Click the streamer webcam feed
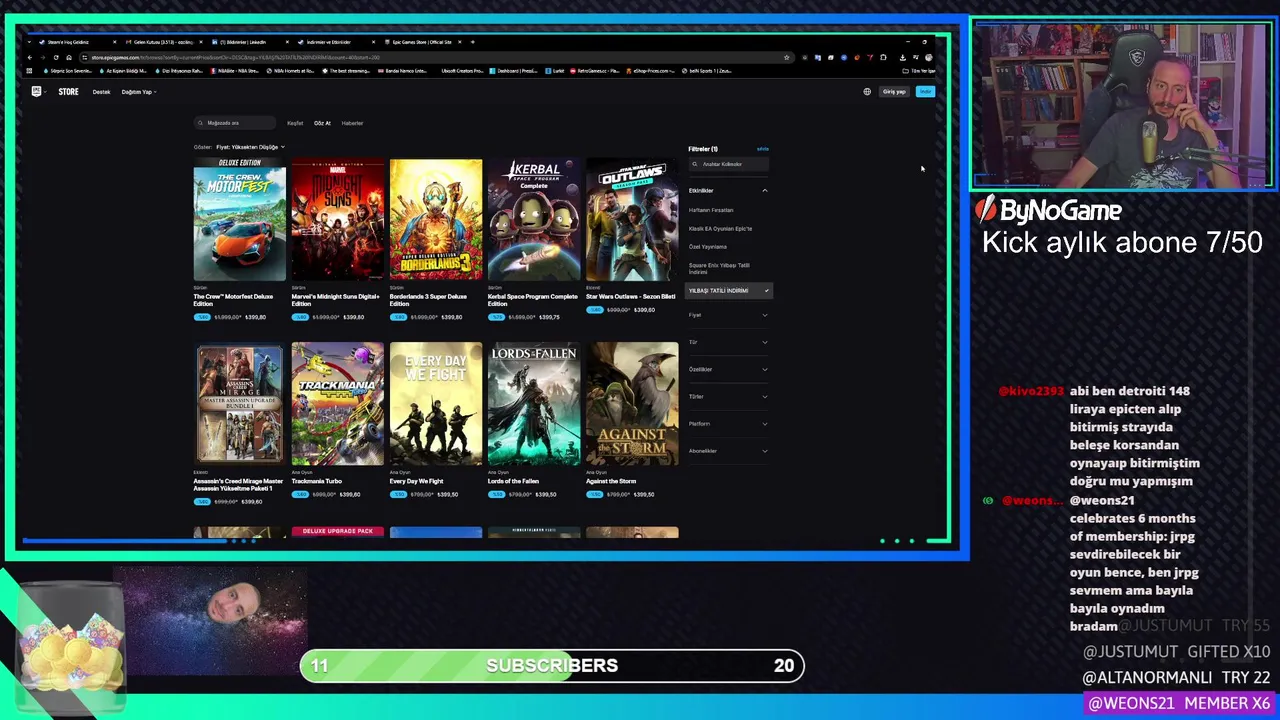 pos(1122,104)
